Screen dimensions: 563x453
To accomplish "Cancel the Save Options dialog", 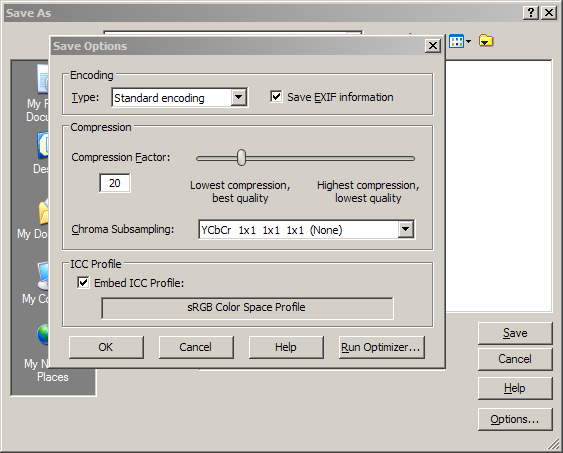I will (x=196, y=347).
